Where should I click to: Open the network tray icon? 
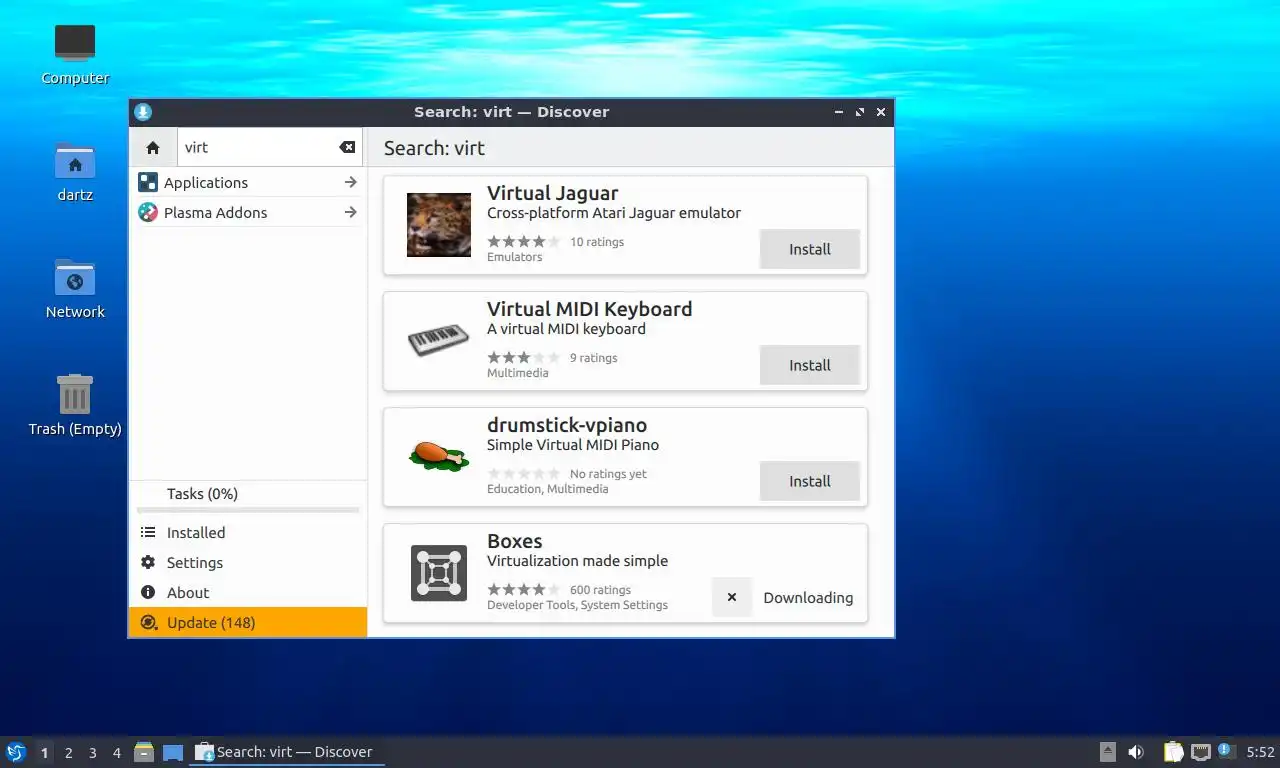pyautogui.click(x=1200, y=752)
